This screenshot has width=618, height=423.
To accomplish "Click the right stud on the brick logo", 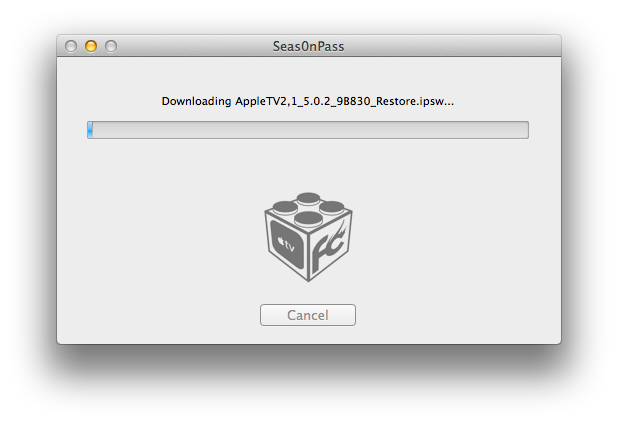I will coord(332,207).
